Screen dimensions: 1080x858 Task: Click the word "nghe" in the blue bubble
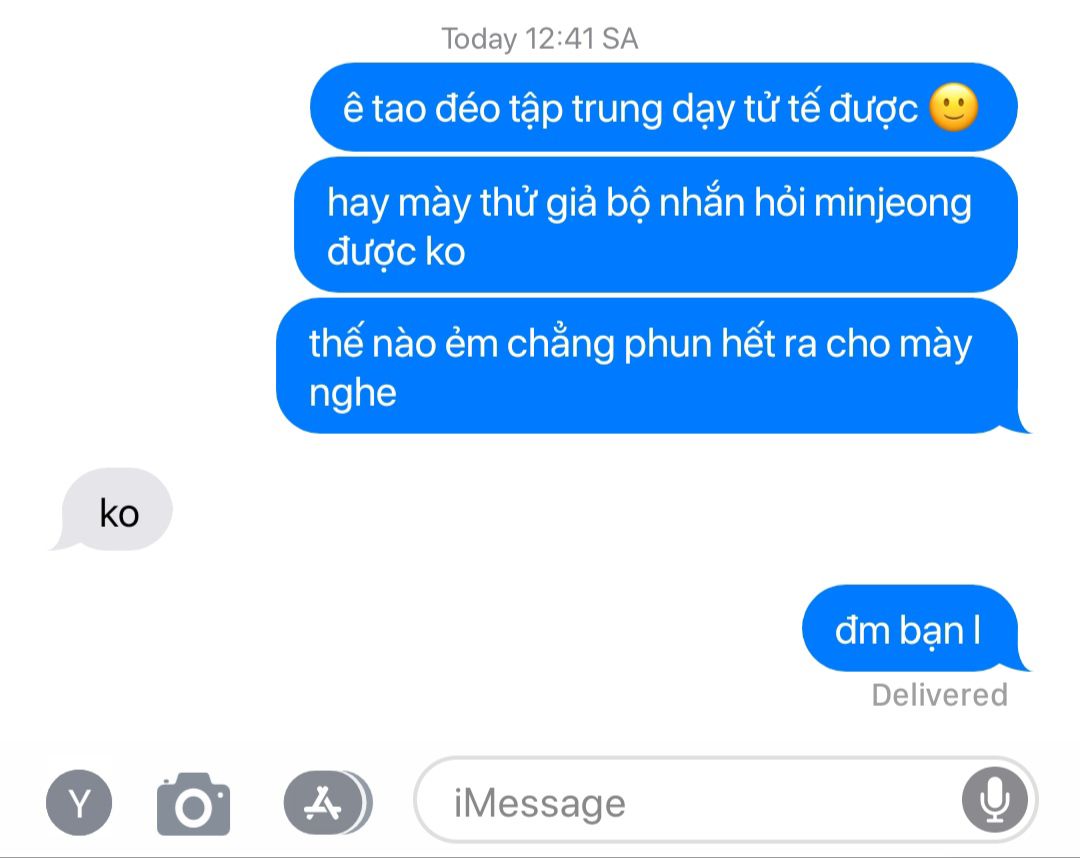[353, 395]
